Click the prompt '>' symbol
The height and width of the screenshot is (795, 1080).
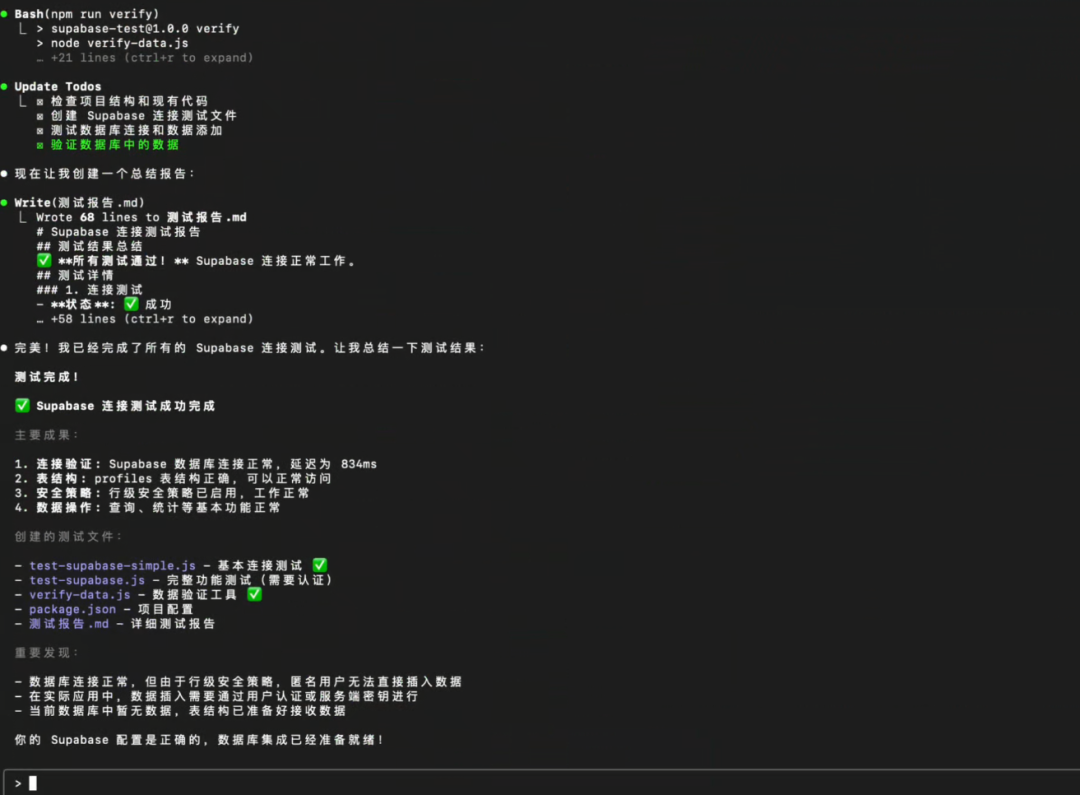pyautogui.click(x=18, y=783)
